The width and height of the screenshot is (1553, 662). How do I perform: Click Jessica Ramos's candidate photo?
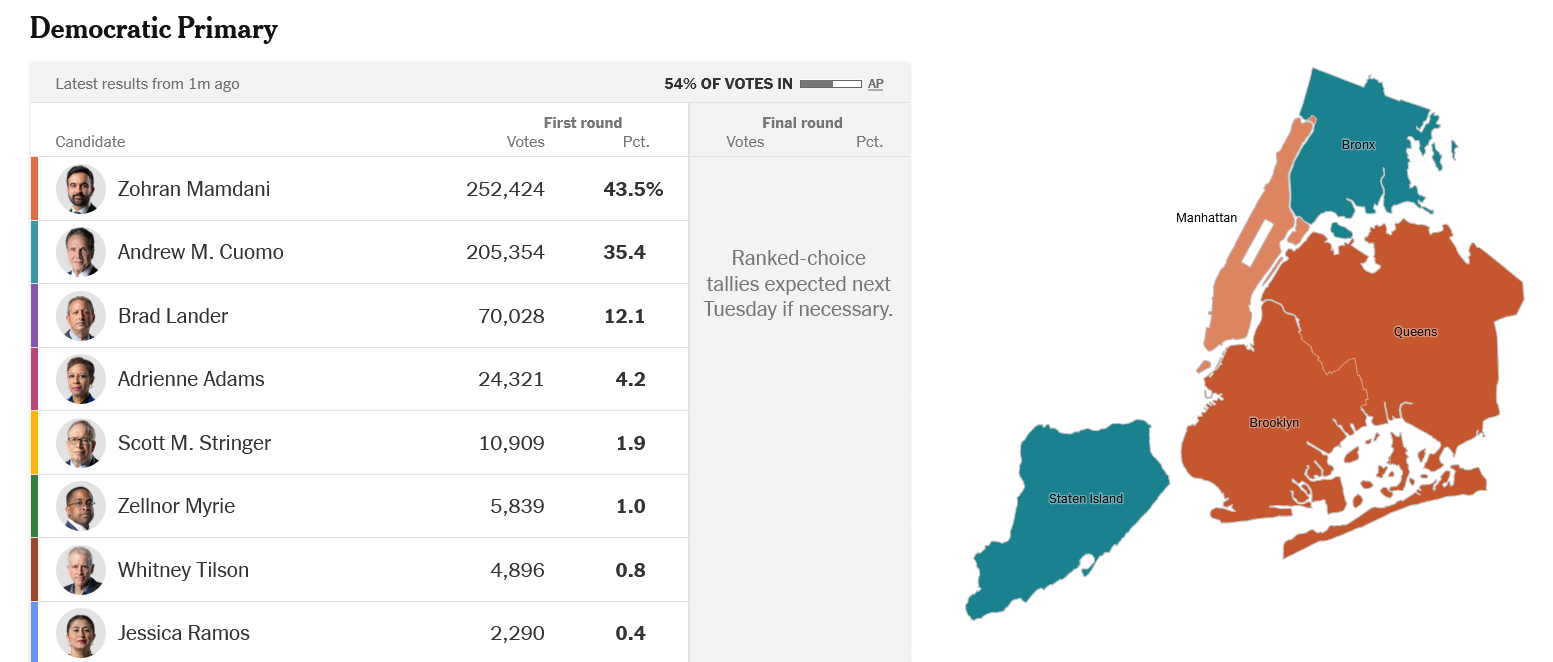click(81, 633)
